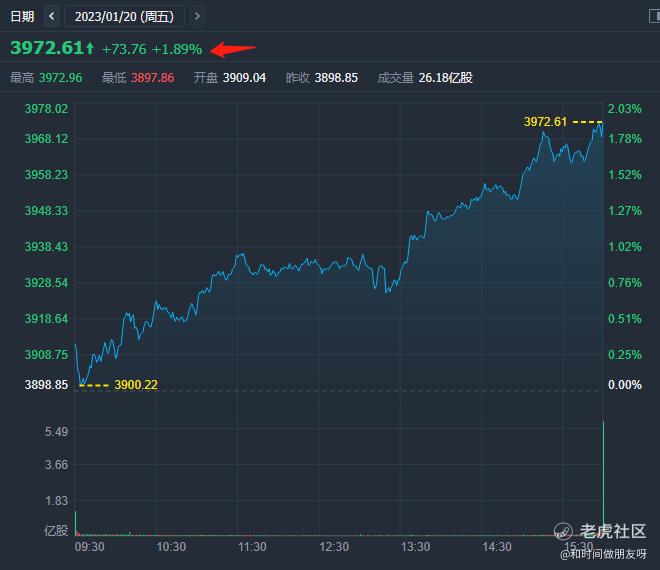The height and width of the screenshot is (570, 660).
Task: Click the red annotation arrow
Action: [233, 48]
